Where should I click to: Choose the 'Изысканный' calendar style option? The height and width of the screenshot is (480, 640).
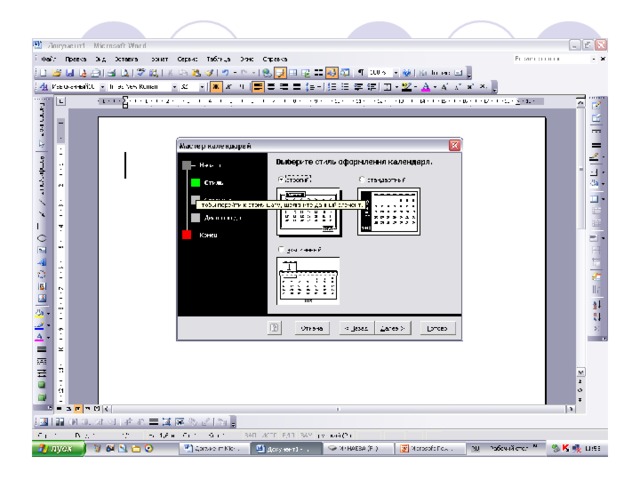(281, 249)
